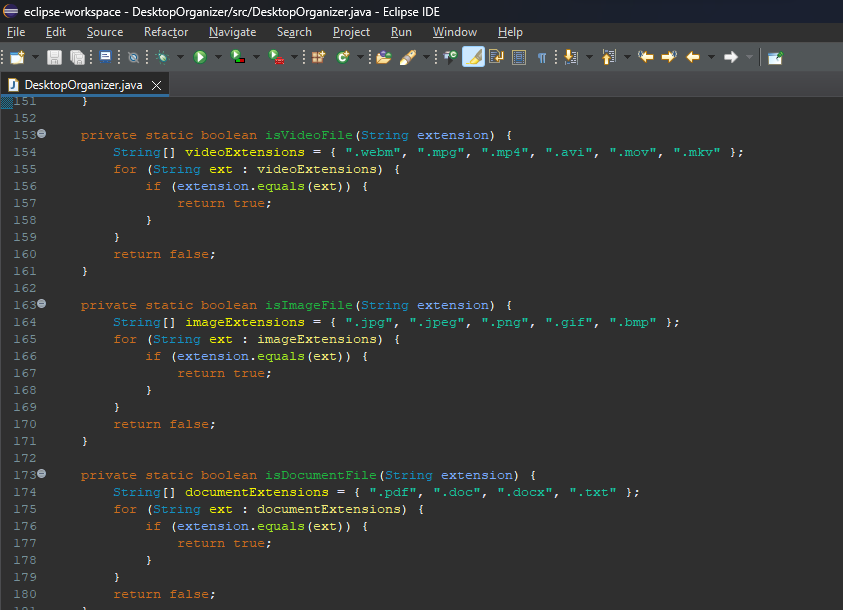Click the isImageFile method name
843x610 pixels.
tap(309, 305)
